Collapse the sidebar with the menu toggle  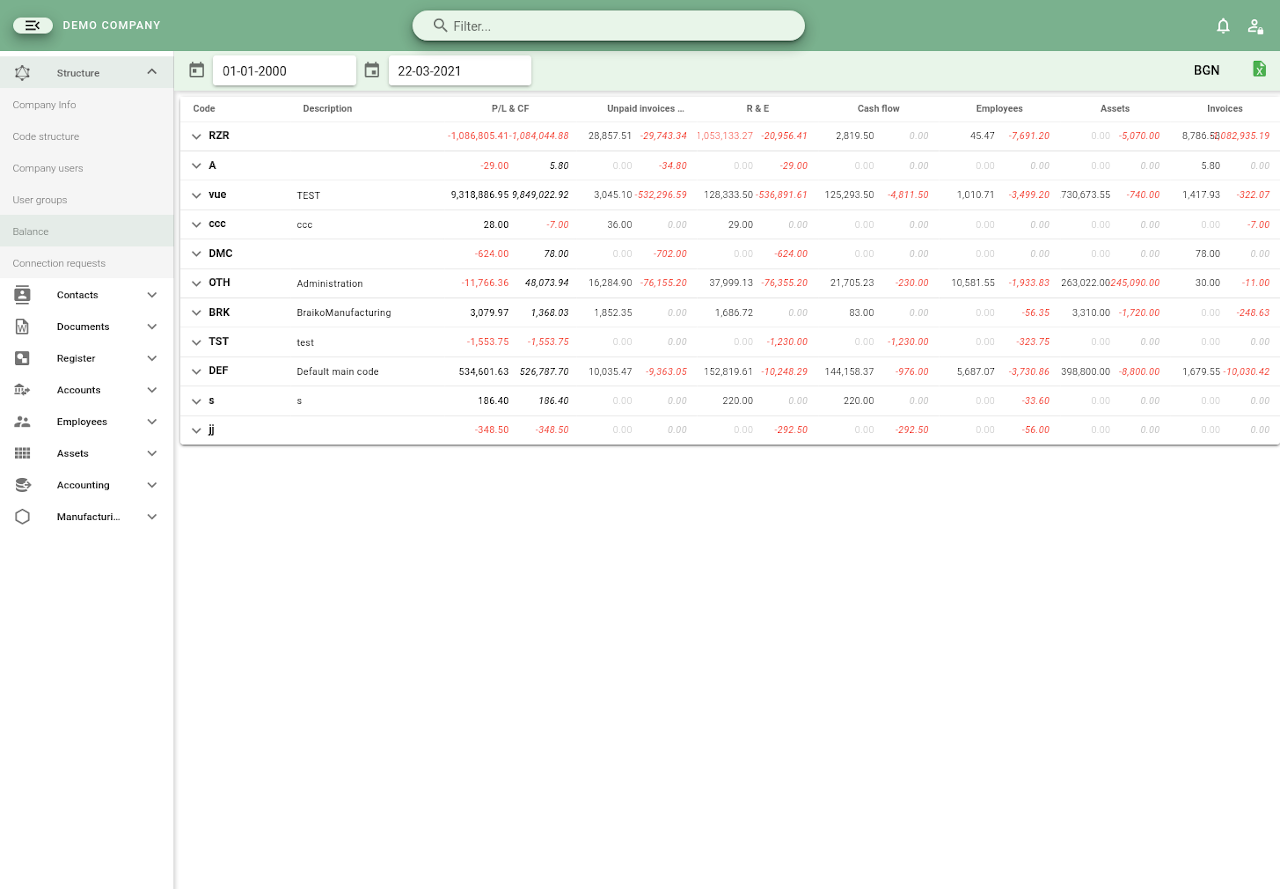(x=33, y=25)
